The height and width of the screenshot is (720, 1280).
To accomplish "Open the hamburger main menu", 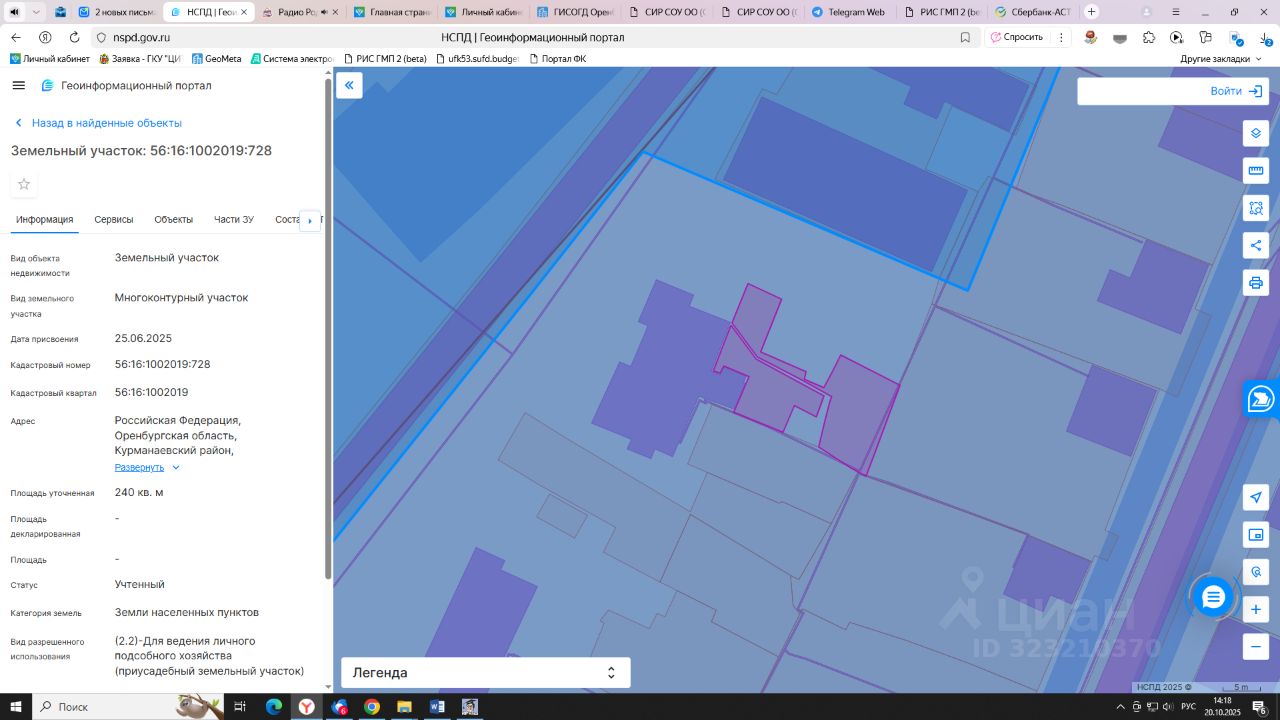I will 18,86.
